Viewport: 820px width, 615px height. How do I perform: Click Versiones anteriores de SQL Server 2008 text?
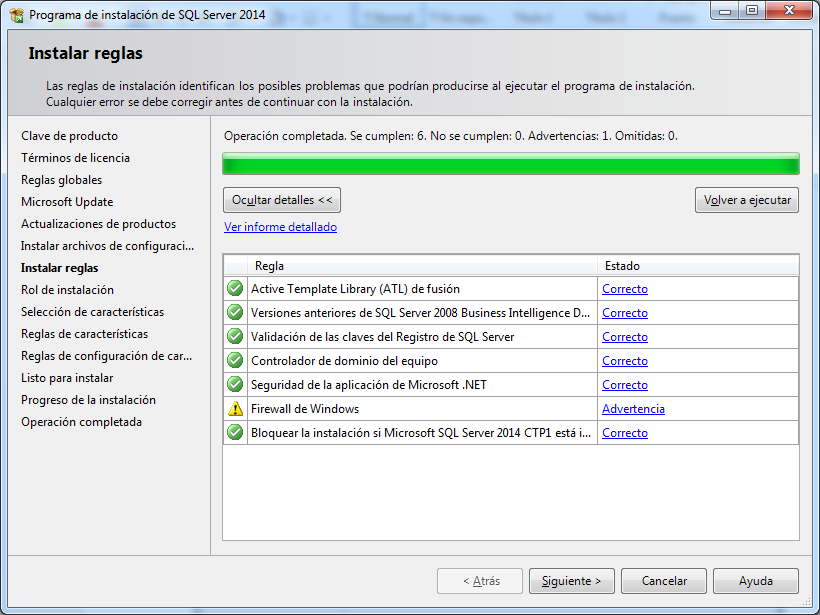pyautogui.click(x=420, y=313)
